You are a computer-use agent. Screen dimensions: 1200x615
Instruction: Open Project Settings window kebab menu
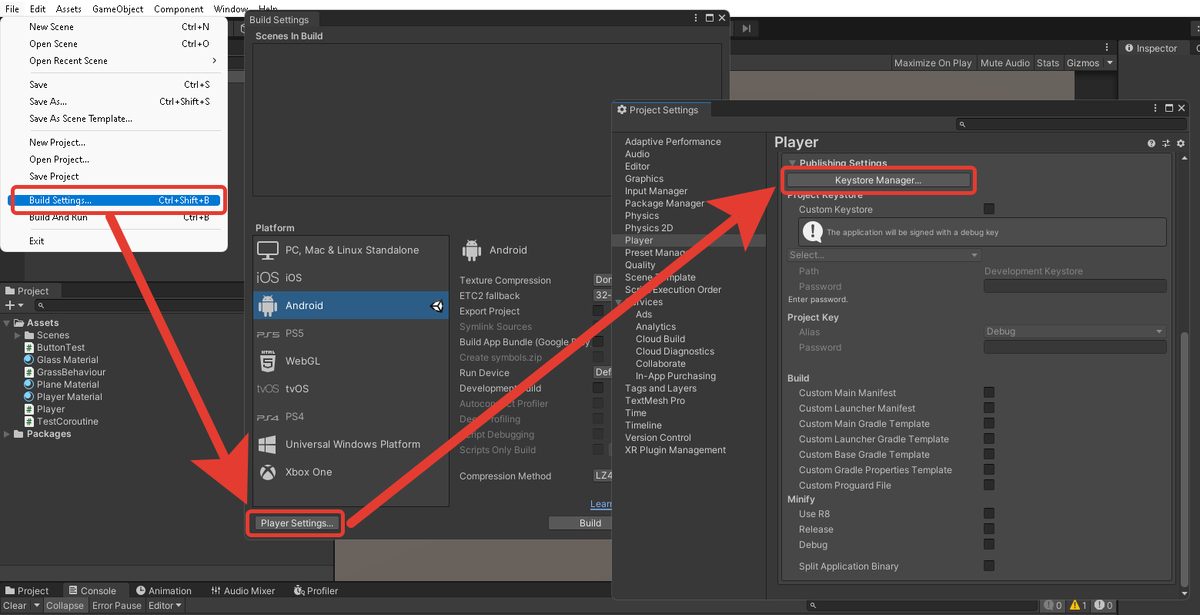click(1153, 109)
